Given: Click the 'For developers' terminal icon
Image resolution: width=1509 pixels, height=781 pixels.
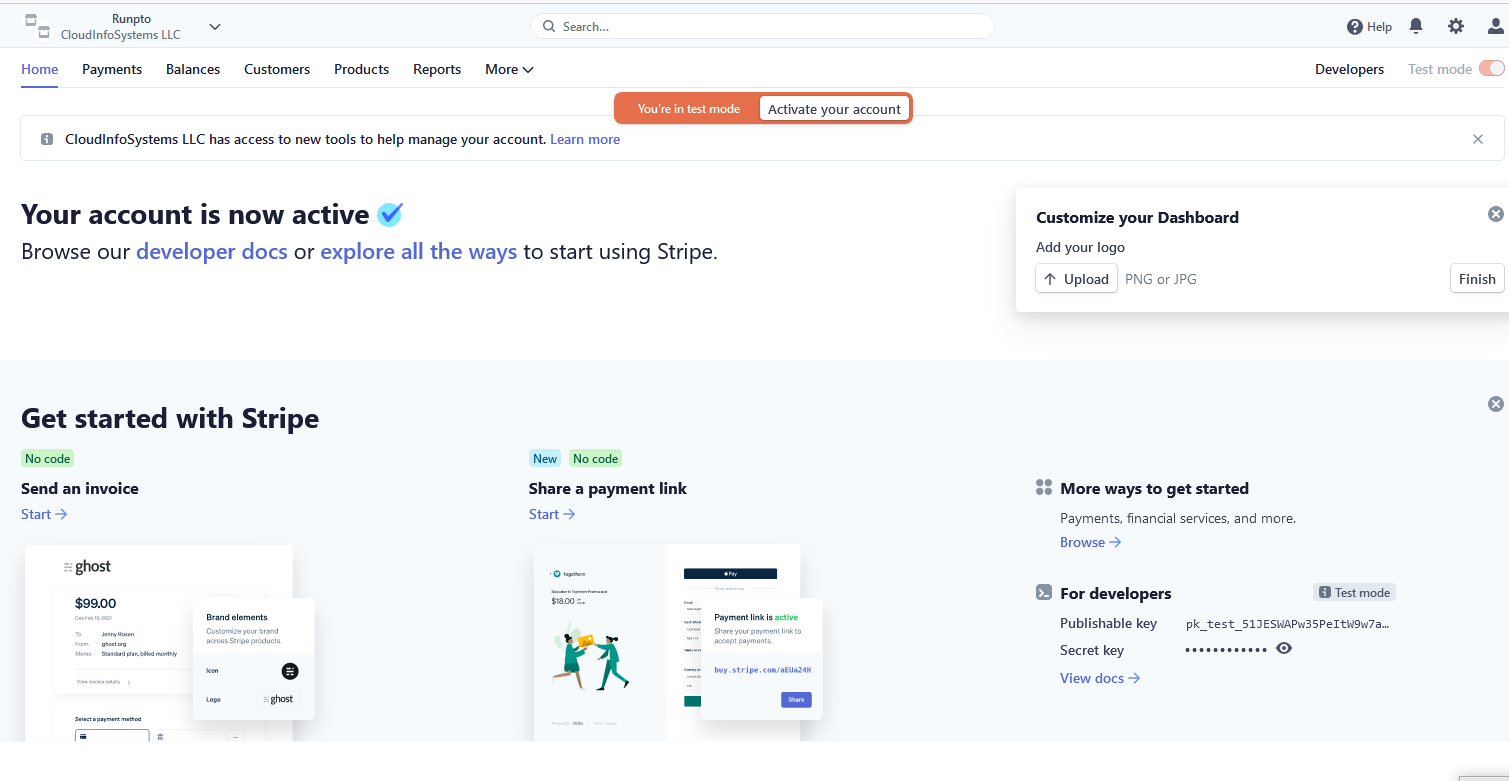Looking at the screenshot, I should 1043,592.
